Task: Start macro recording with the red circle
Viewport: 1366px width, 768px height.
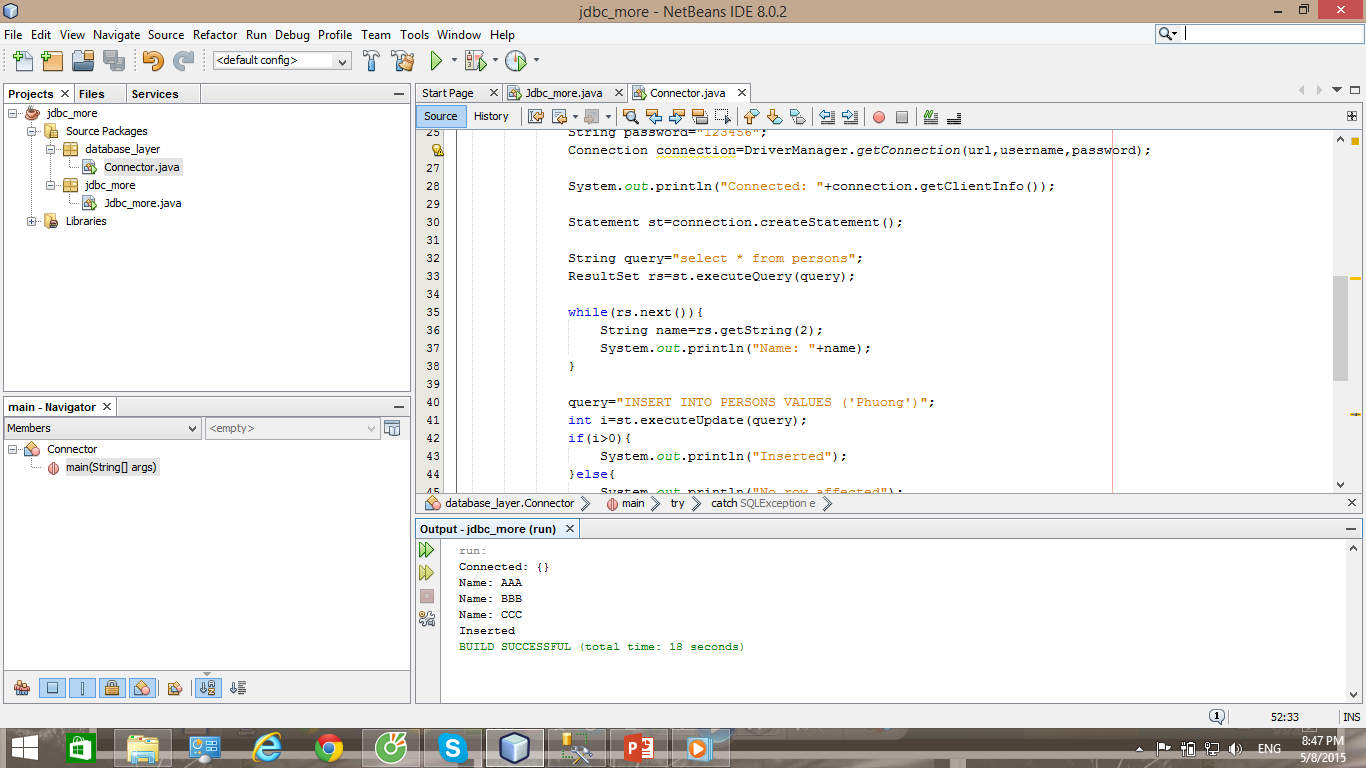Action: 879,117
